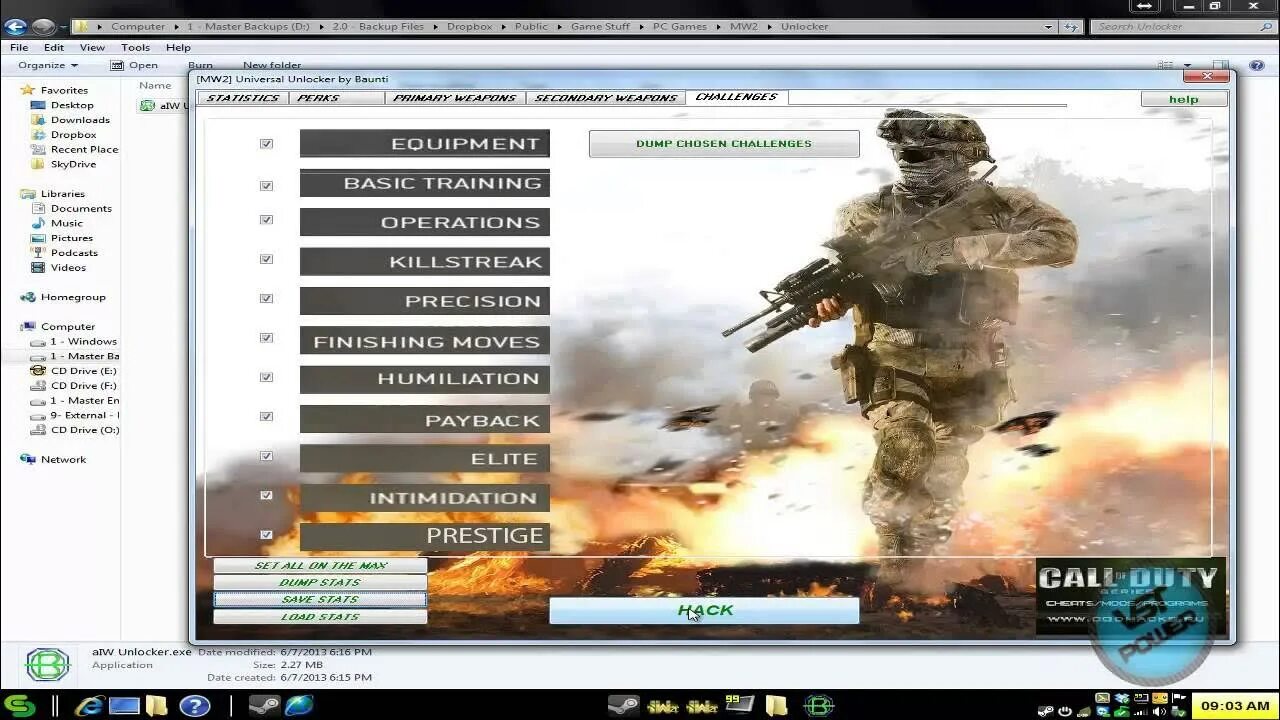Switch to the Perks tab
1280x720 pixels.
(x=336, y=98)
